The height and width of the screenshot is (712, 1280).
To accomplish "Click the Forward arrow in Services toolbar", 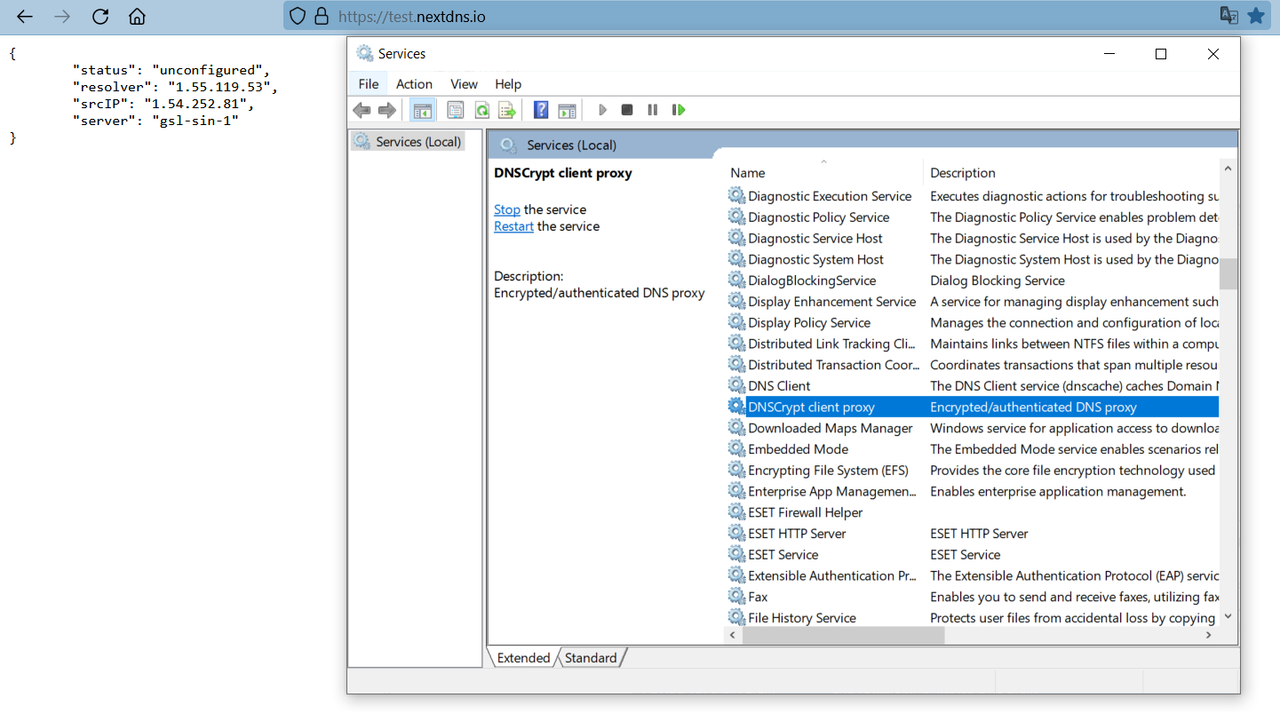I will pyautogui.click(x=387, y=110).
